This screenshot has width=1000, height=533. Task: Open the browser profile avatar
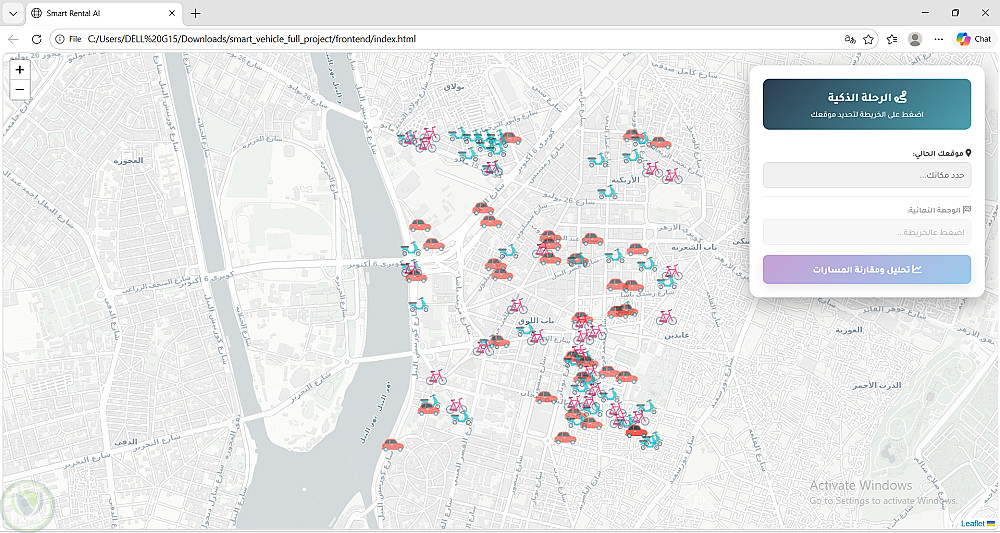[x=915, y=39]
